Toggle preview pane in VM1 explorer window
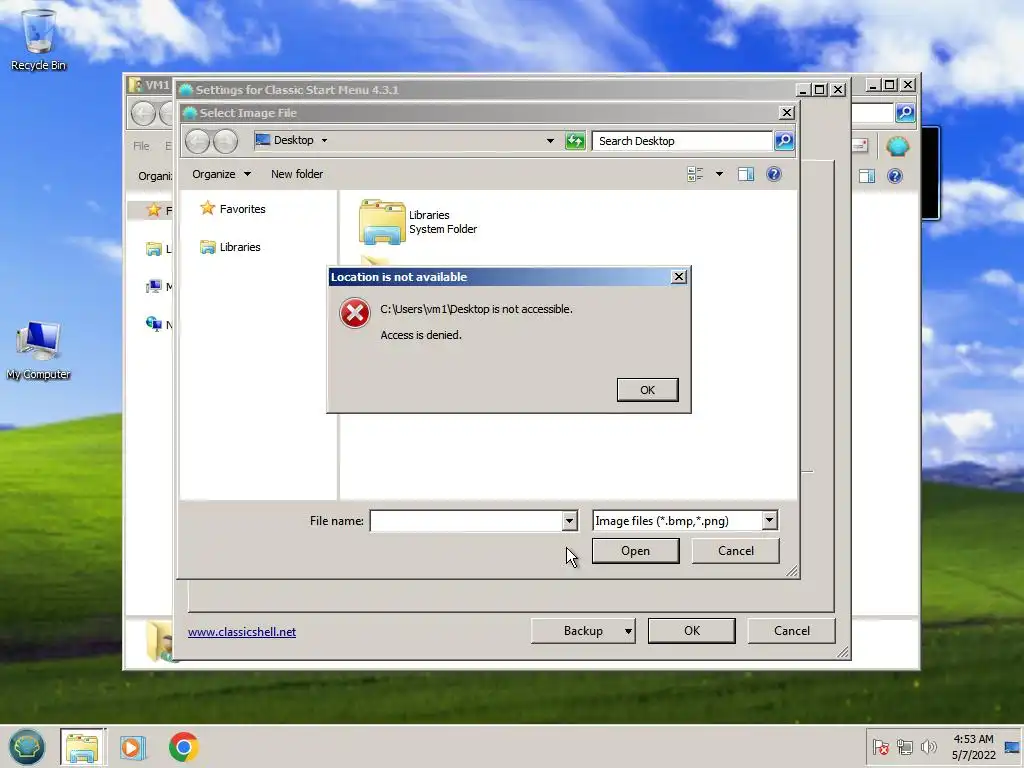The width and height of the screenshot is (1024, 768). (x=867, y=176)
